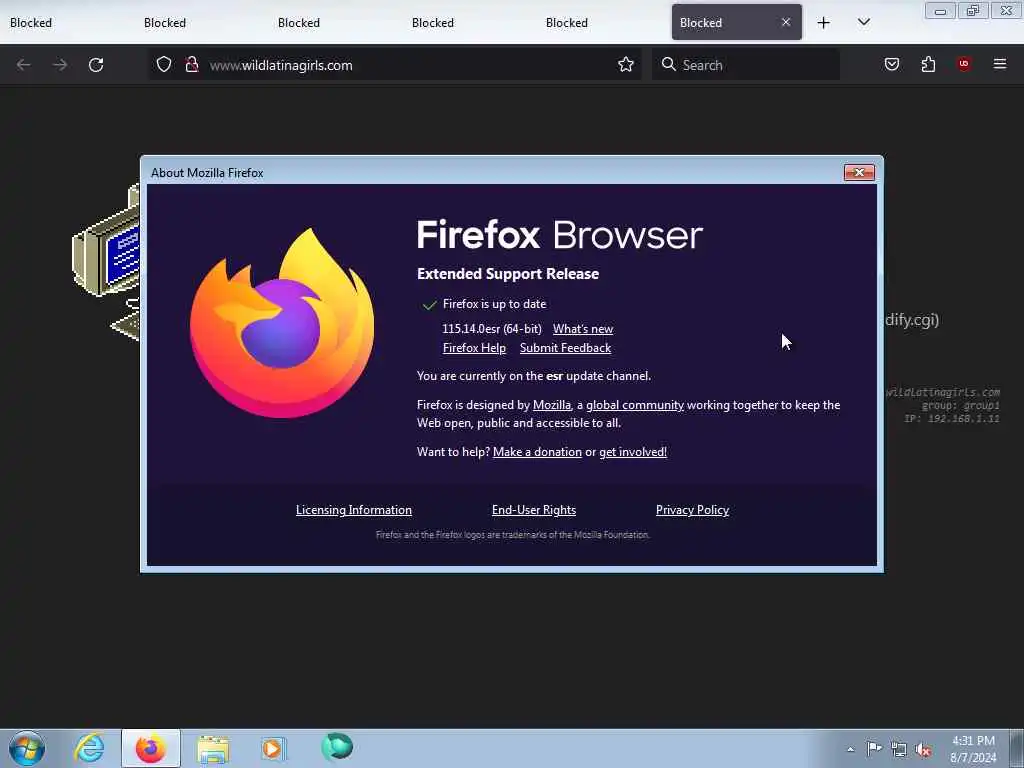Click the uBlock Origin toolbar icon
This screenshot has height=768, width=1024.
tap(964, 64)
